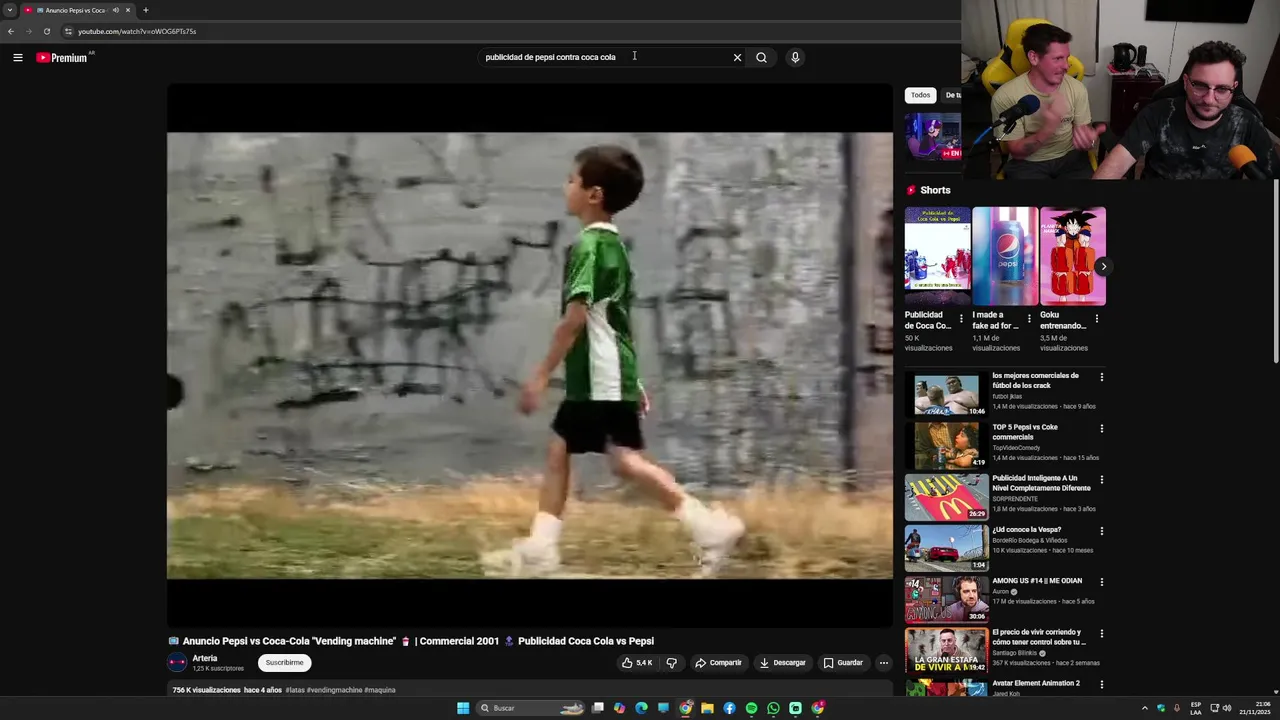
Task: Open Microsoft Edge from the taskbar
Action: point(641,708)
